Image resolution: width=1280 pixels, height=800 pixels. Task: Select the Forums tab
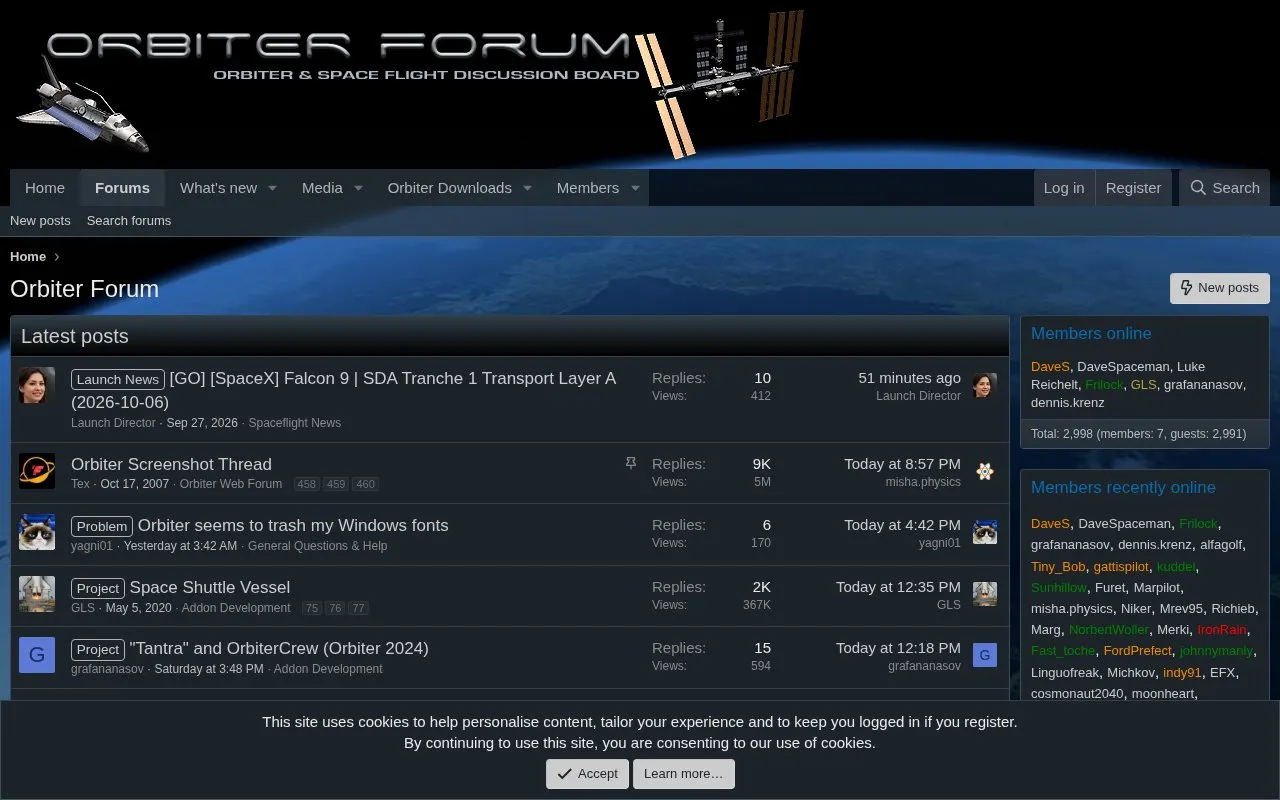(122, 188)
